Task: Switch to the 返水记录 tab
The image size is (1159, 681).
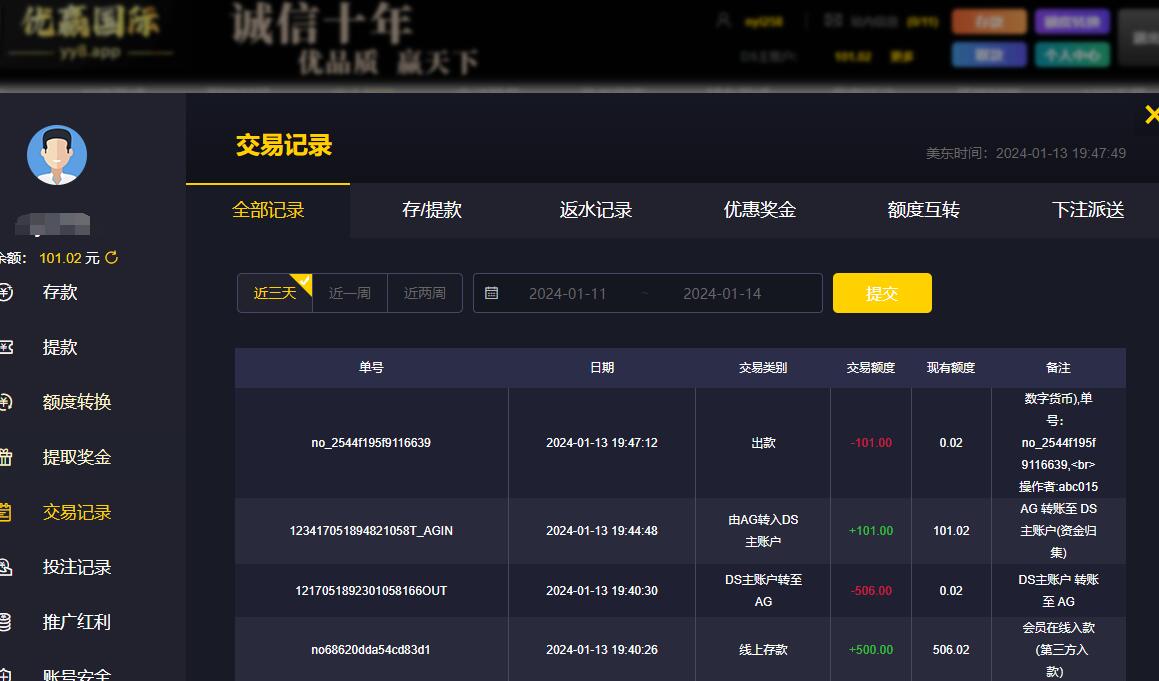Action: coord(596,211)
